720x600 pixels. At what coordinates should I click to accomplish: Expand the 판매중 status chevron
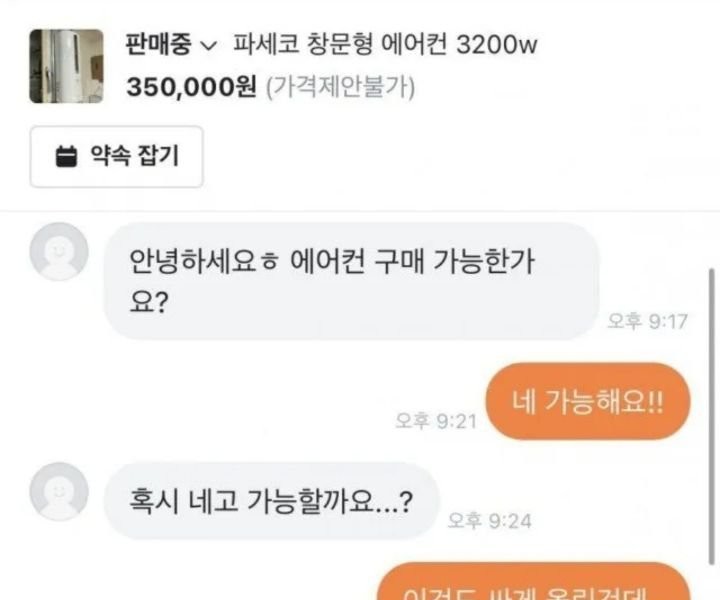coord(209,46)
